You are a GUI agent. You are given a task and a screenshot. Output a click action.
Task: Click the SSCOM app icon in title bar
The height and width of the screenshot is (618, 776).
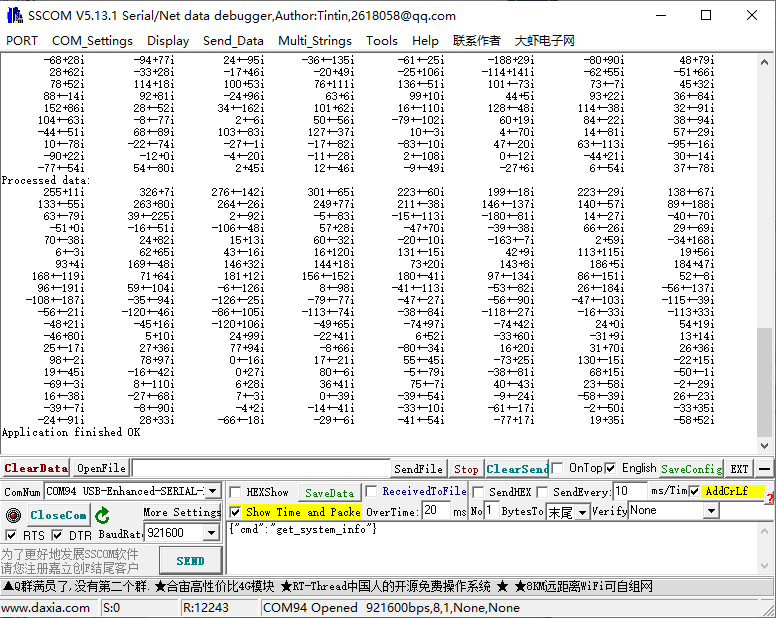pyautogui.click(x=13, y=15)
